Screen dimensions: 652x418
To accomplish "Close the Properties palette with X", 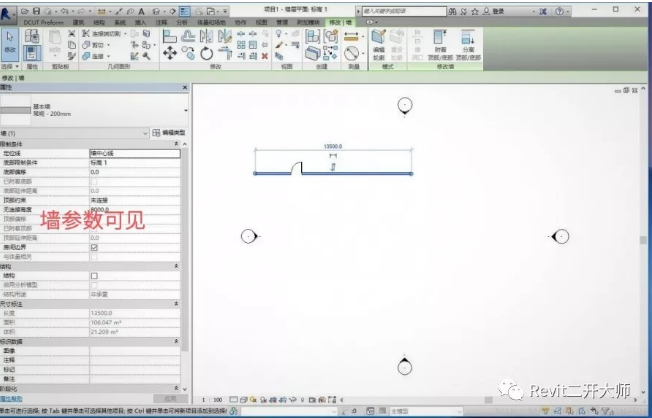I will [x=185, y=87].
